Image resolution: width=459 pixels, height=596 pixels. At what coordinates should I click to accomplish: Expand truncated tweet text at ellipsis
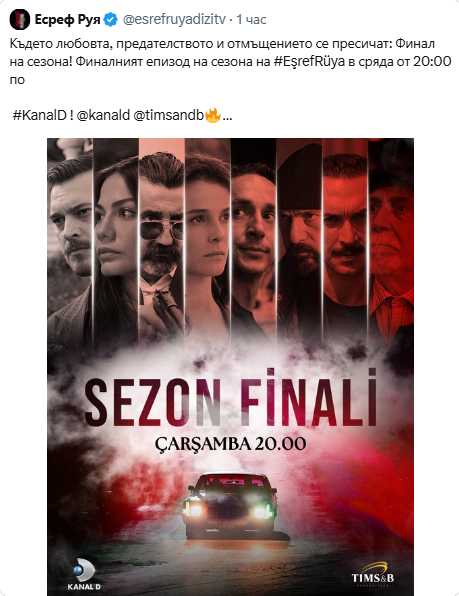point(227,116)
